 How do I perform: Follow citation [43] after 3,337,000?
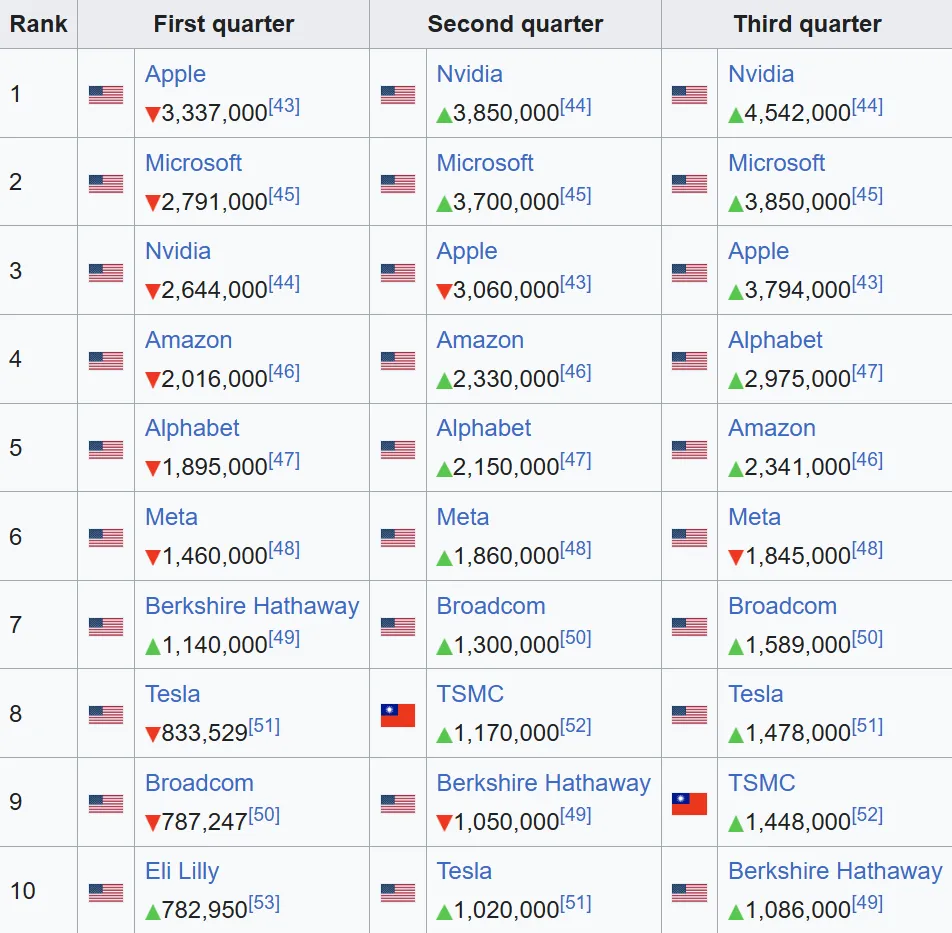click(284, 106)
